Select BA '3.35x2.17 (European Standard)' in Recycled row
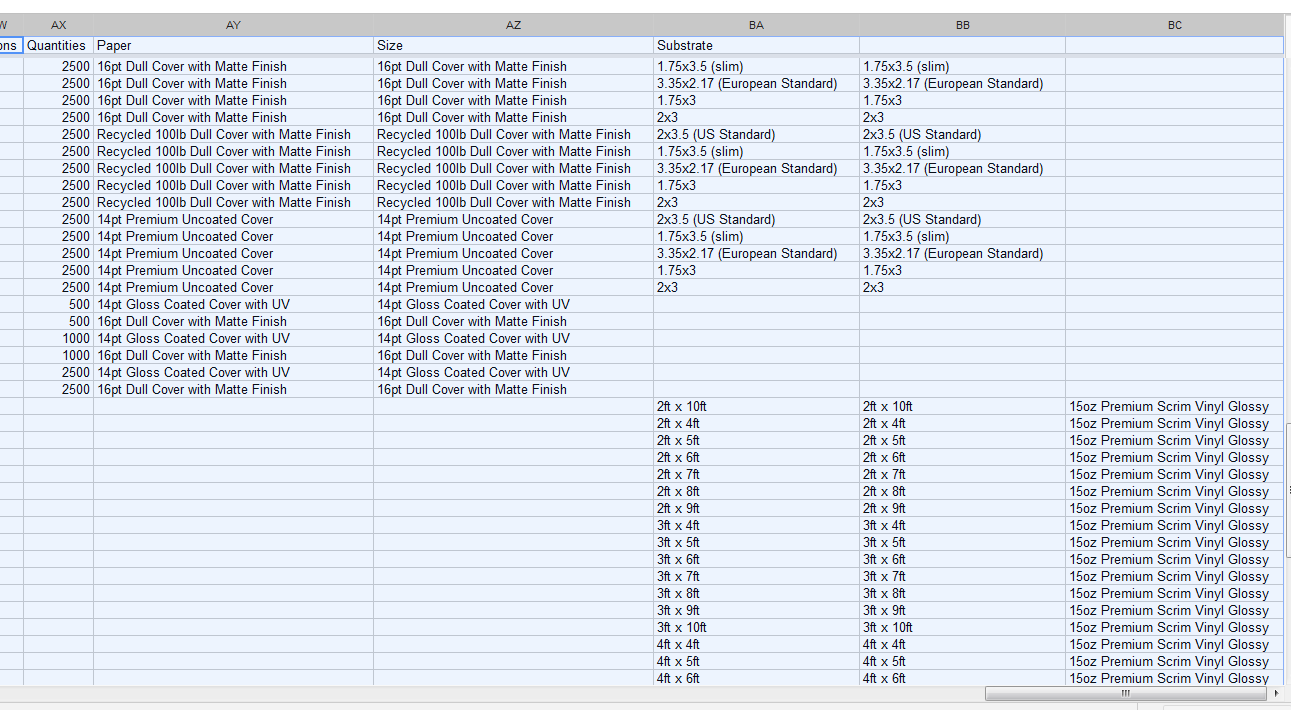The width and height of the screenshot is (1291, 710). pyautogui.click(x=756, y=168)
